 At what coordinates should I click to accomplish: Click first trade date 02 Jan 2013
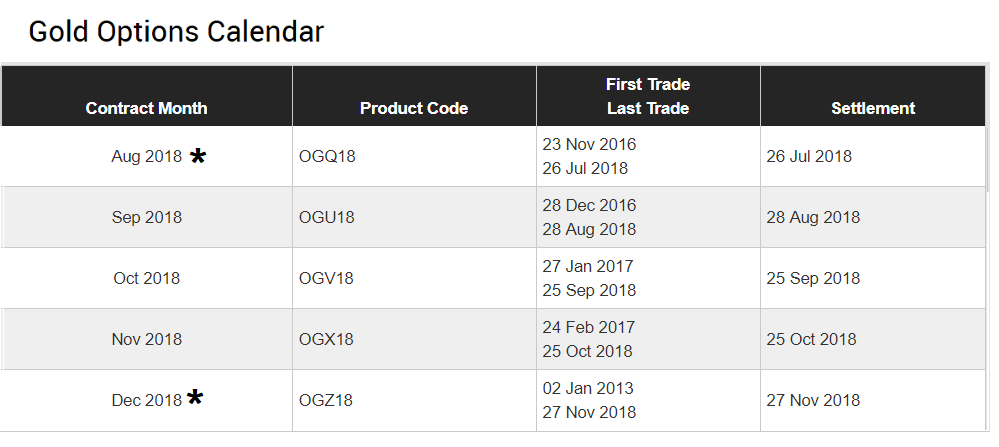tap(588, 388)
